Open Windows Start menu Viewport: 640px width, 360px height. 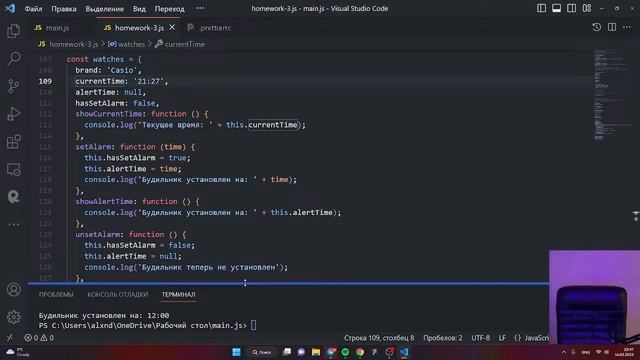tap(236, 352)
